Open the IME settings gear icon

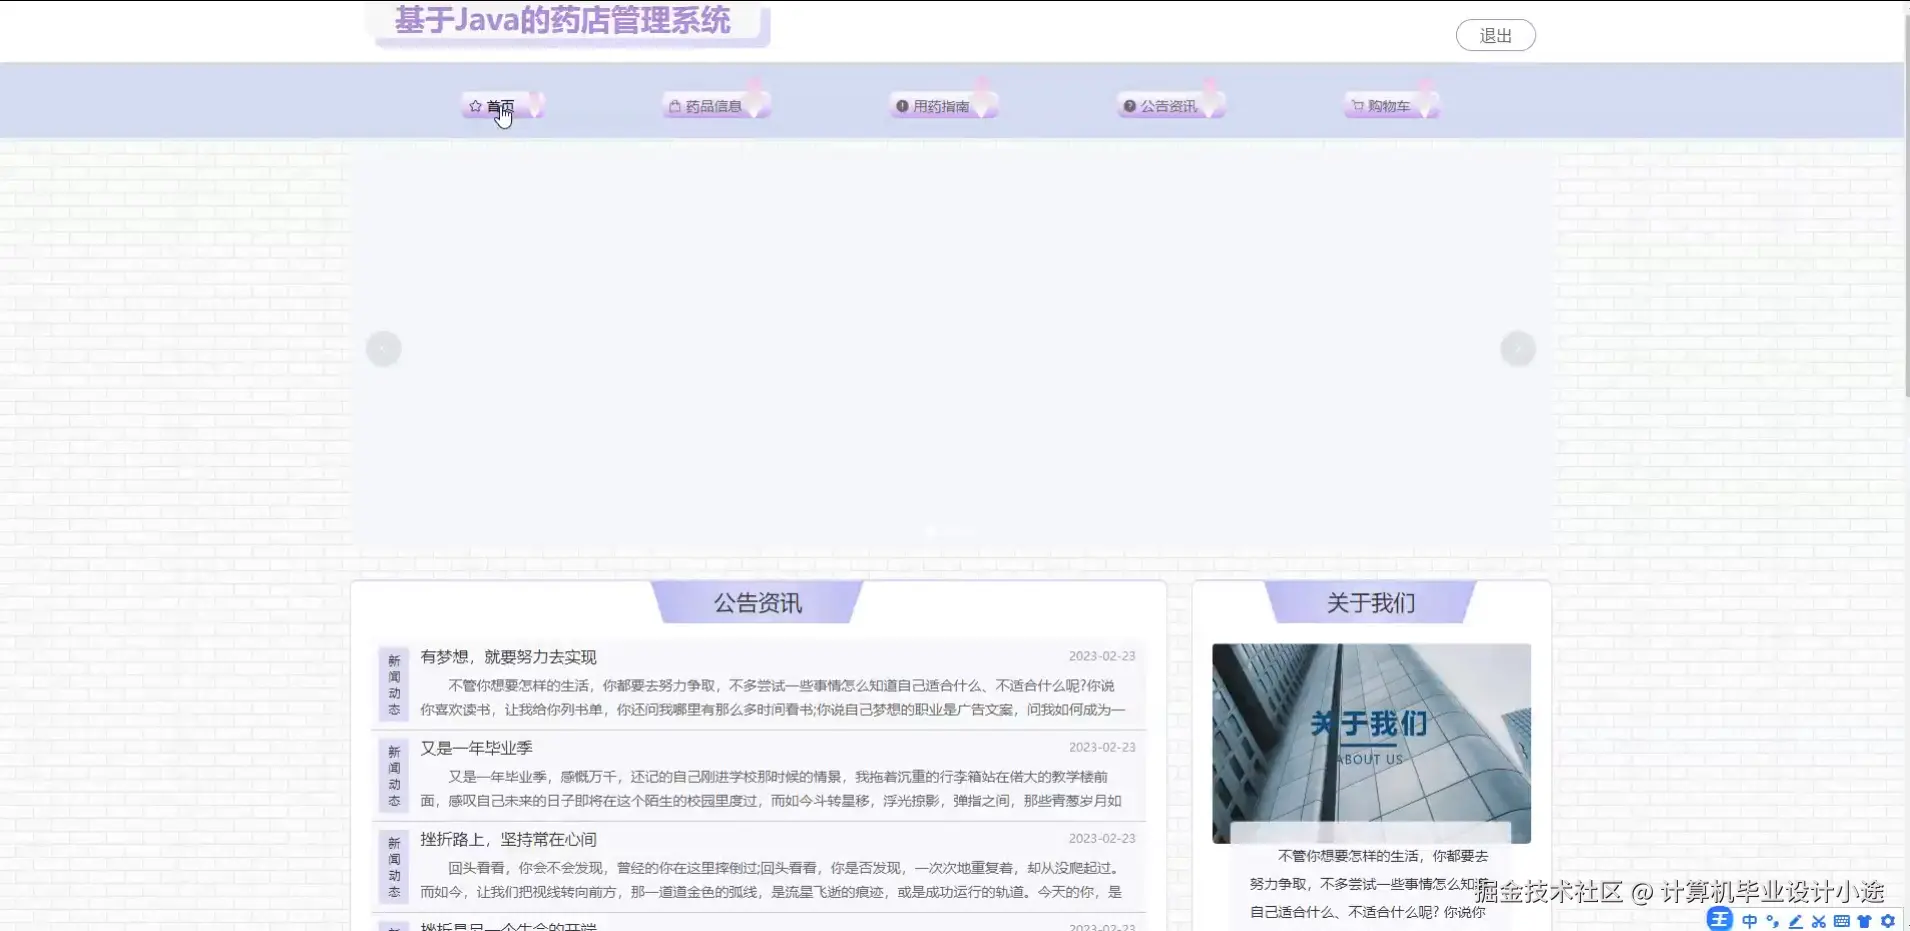pyautogui.click(x=1888, y=921)
